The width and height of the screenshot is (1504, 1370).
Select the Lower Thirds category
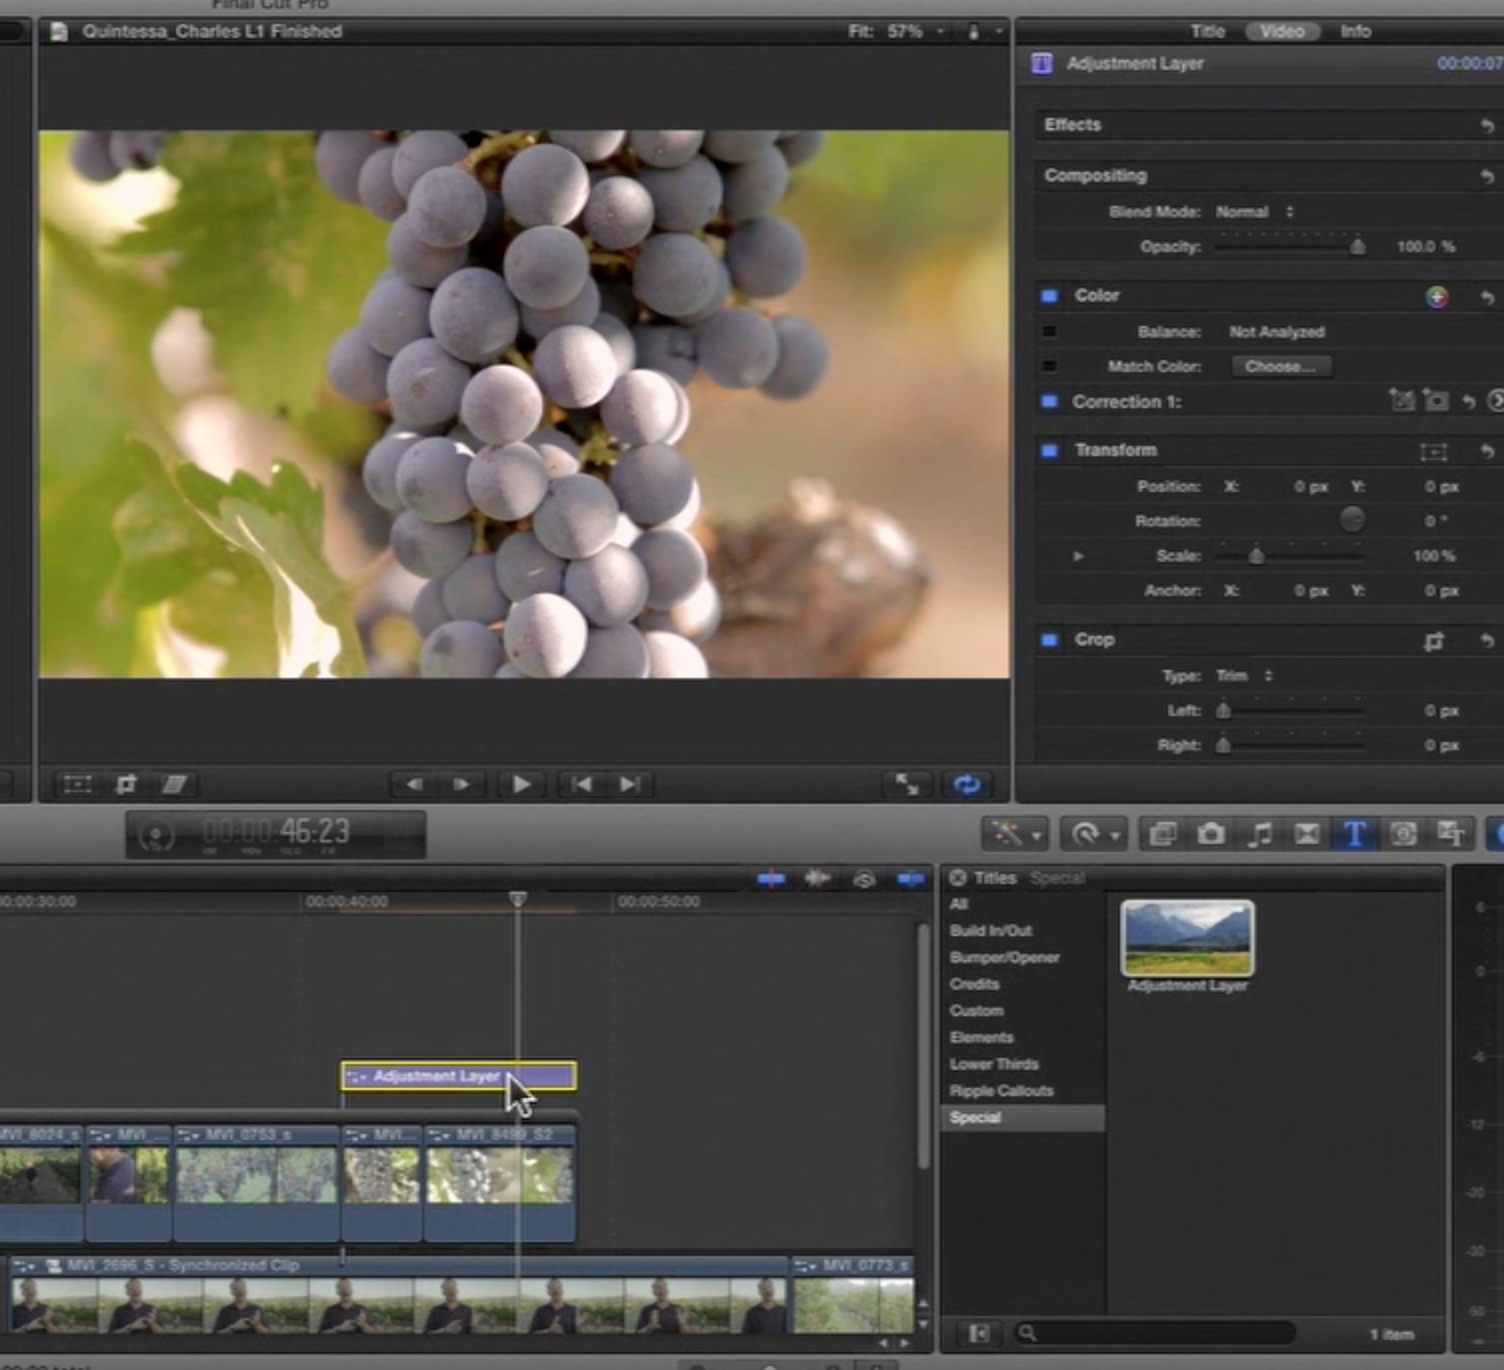click(993, 1064)
